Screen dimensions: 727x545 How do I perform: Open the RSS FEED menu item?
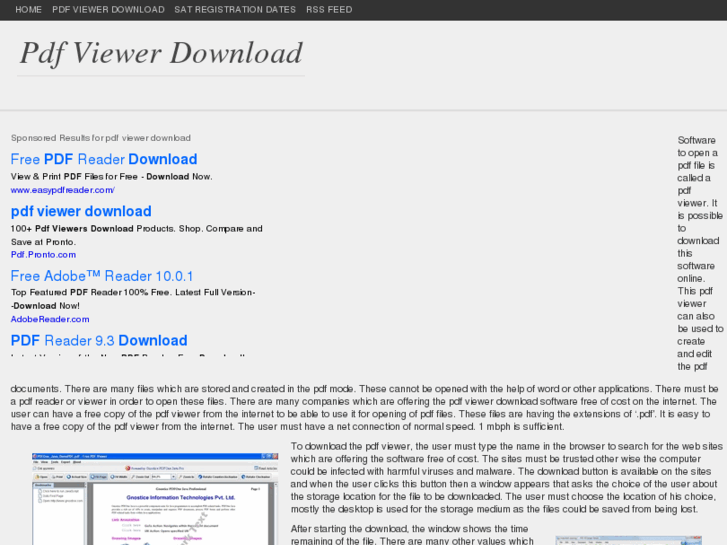[x=329, y=10]
